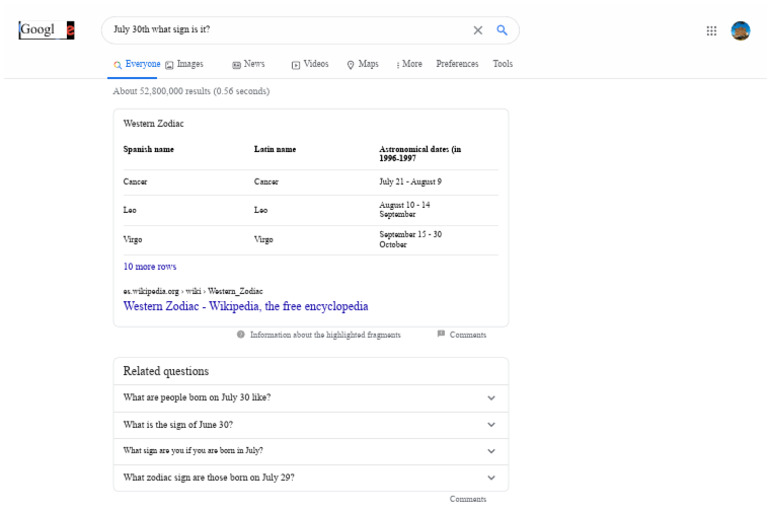This screenshot has height=510, width=768.
Task: Open search Preferences
Action: (x=457, y=64)
